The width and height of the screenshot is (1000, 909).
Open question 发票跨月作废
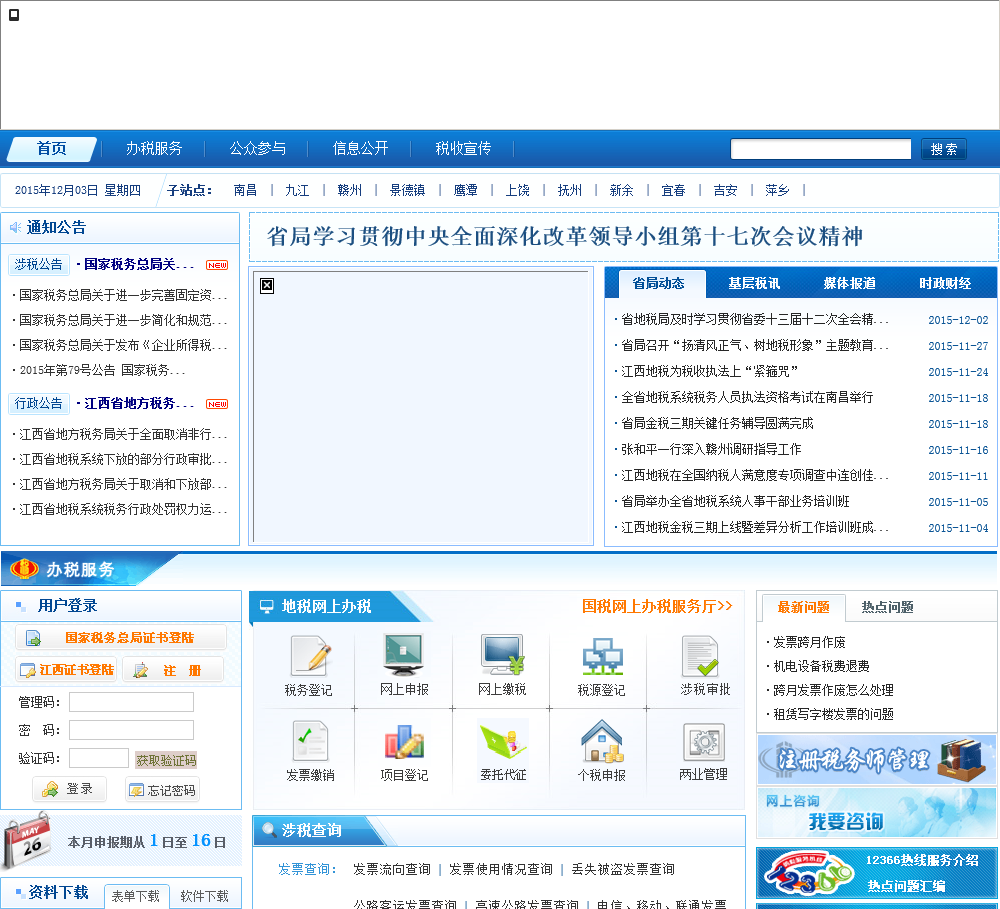pos(809,642)
